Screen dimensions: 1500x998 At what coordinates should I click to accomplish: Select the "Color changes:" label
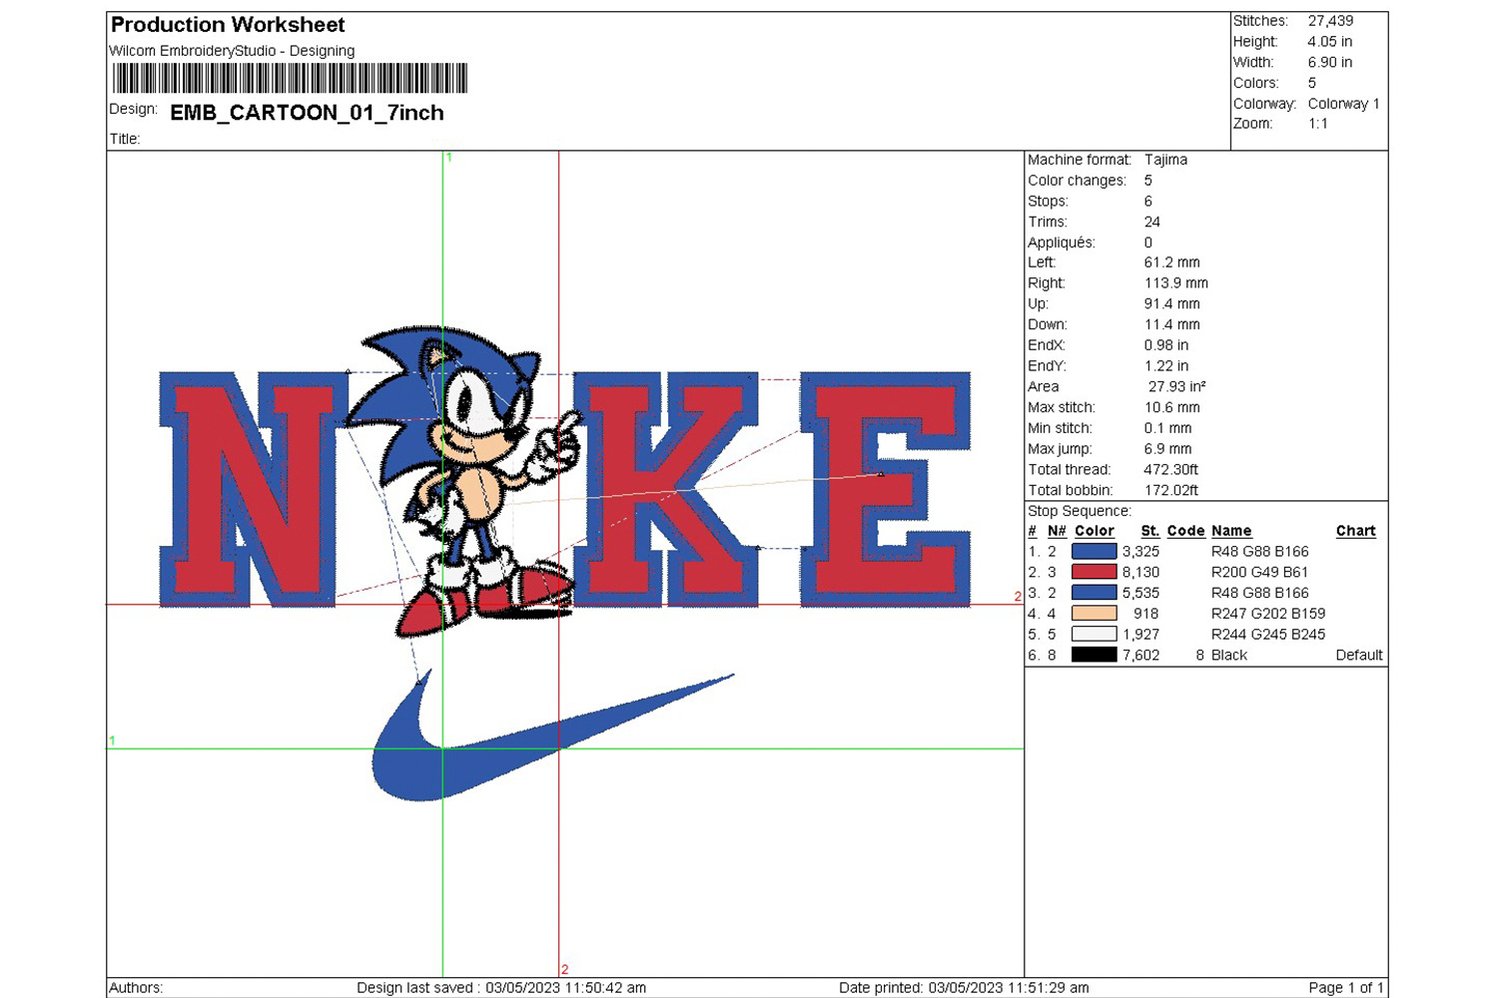click(1077, 181)
